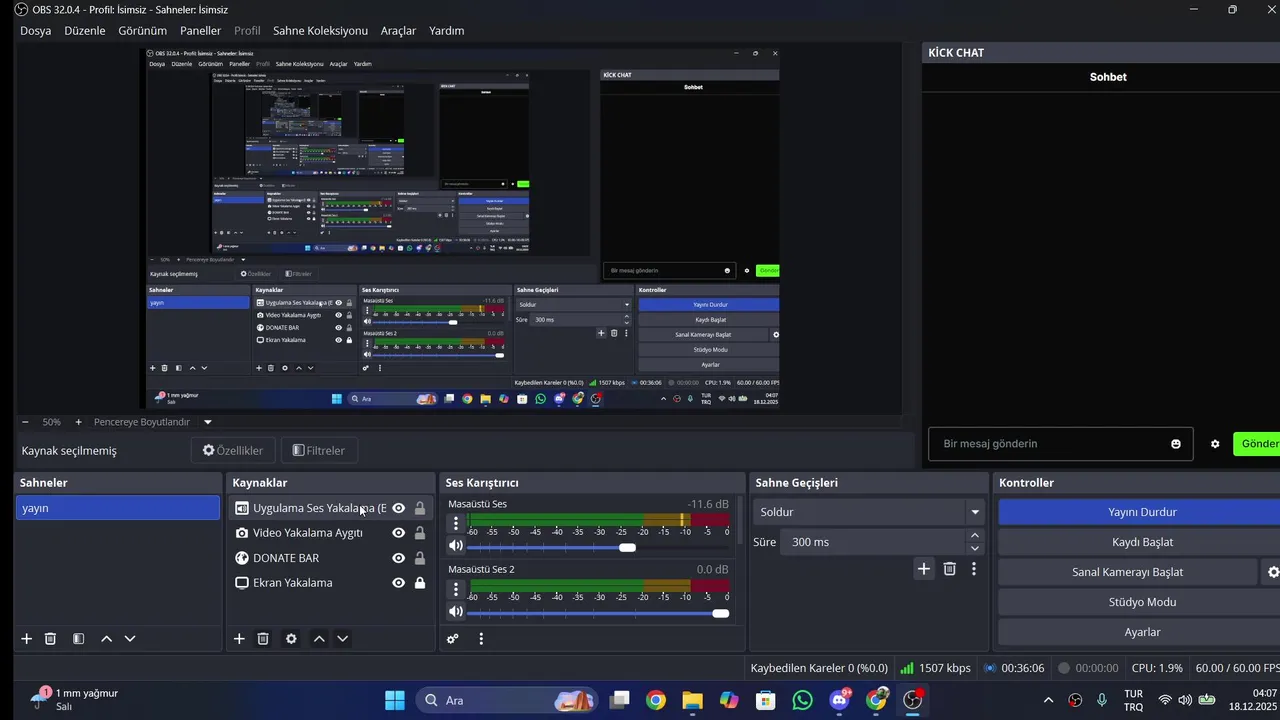Send chat message with Gönder button
Image resolution: width=1280 pixels, height=720 pixels.
tap(1257, 444)
